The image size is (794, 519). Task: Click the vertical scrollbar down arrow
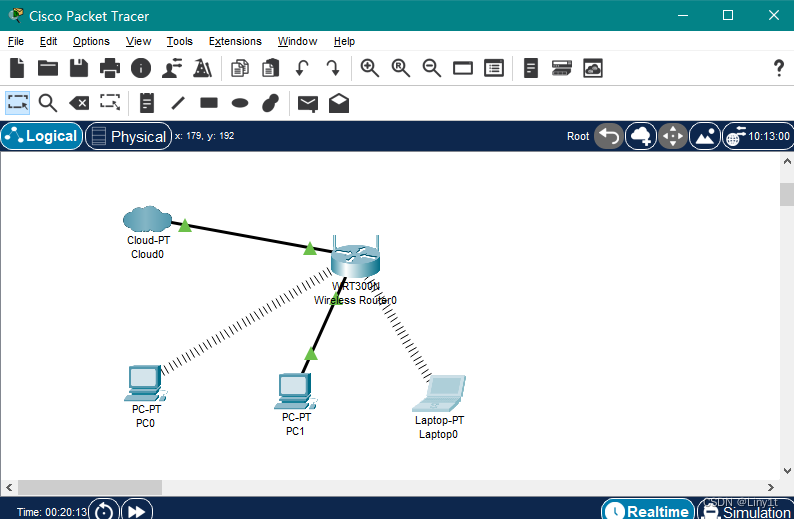(787, 471)
